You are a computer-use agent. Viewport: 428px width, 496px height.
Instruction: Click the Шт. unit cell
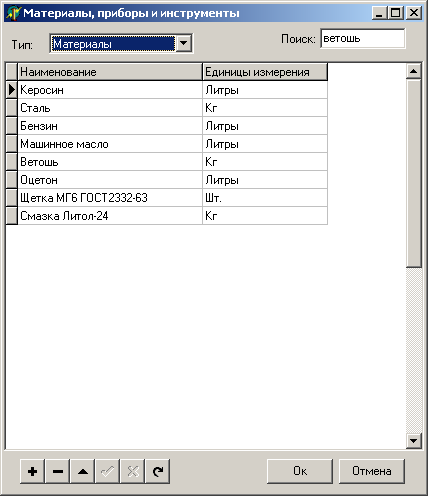[x=265, y=198]
